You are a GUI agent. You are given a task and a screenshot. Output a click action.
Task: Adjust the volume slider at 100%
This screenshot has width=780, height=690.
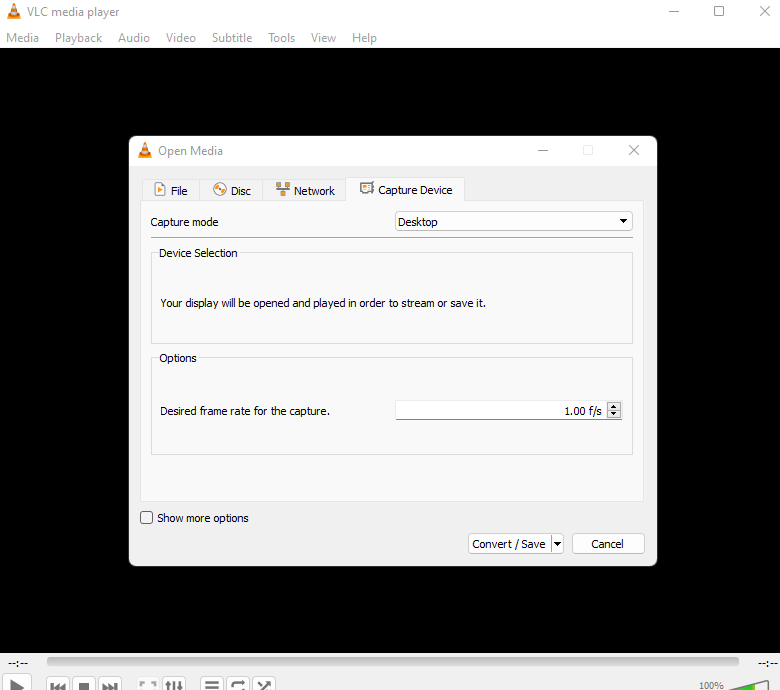(x=750, y=686)
